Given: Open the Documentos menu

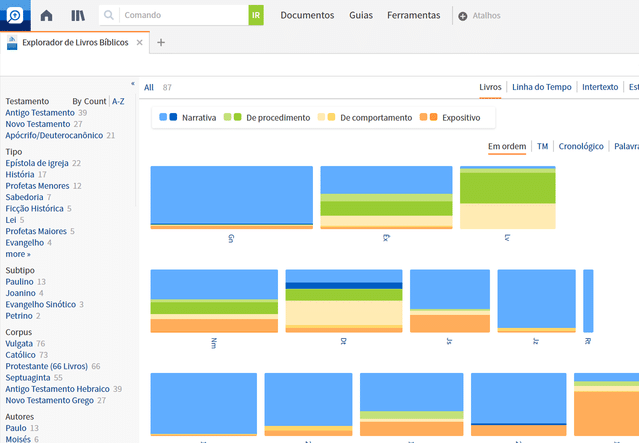Looking at the screenshot, I should pos(307,15).
